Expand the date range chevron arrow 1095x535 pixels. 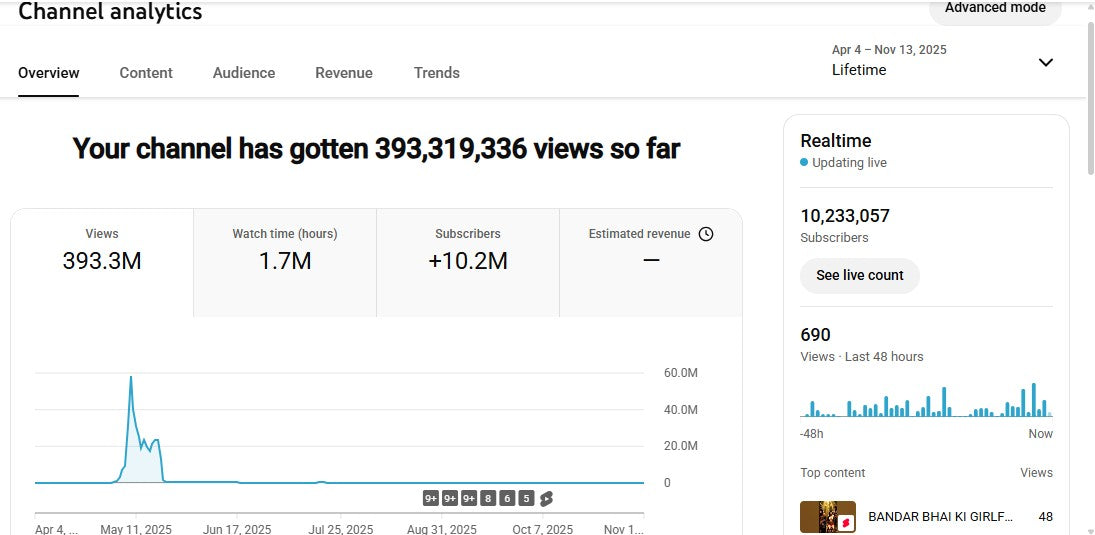(1045, 62)
